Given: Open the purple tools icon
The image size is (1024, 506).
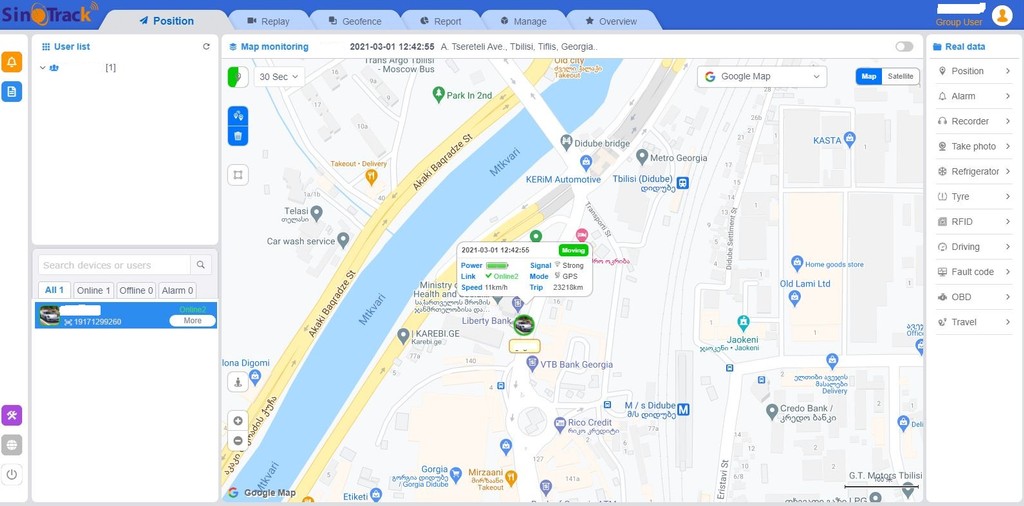Looking at the screenshot, I should pos(12,415).
